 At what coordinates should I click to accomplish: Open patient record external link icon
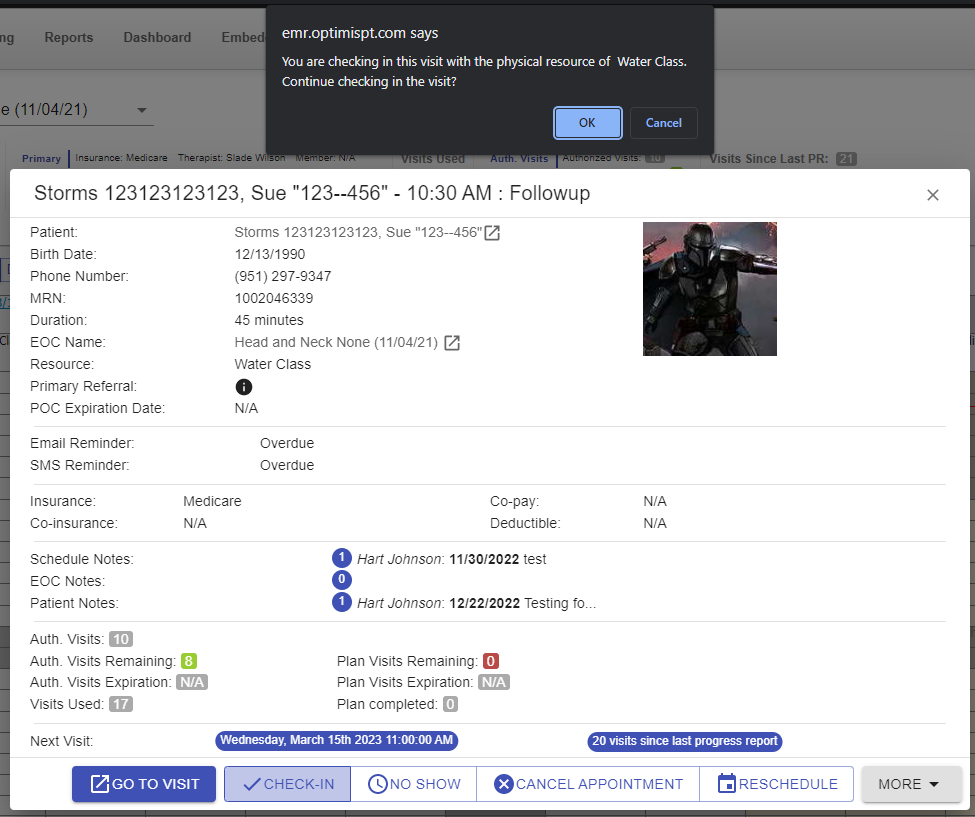coord(492,233)
